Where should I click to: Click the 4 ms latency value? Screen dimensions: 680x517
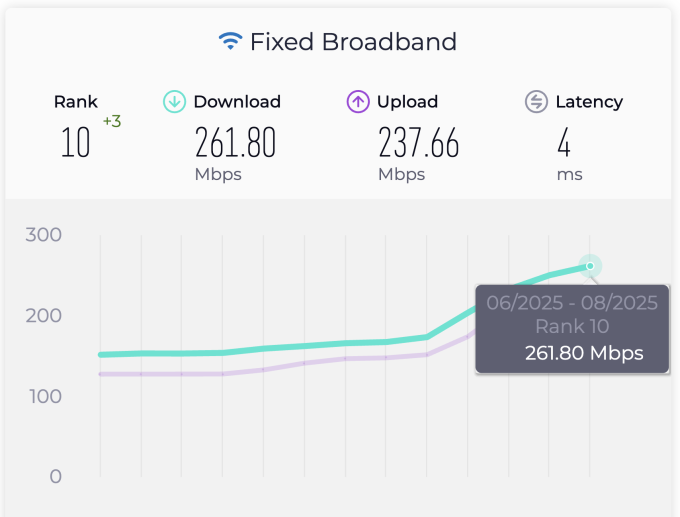point(564,144)
